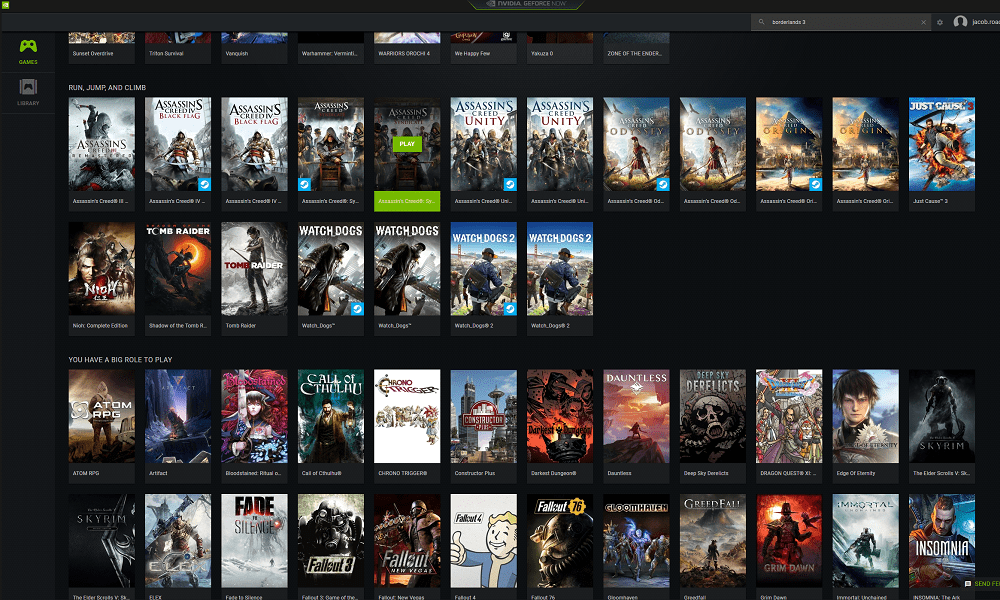Click the Send Feedback button
Viewport: 1000px width, 600px height.
[982, 583]
